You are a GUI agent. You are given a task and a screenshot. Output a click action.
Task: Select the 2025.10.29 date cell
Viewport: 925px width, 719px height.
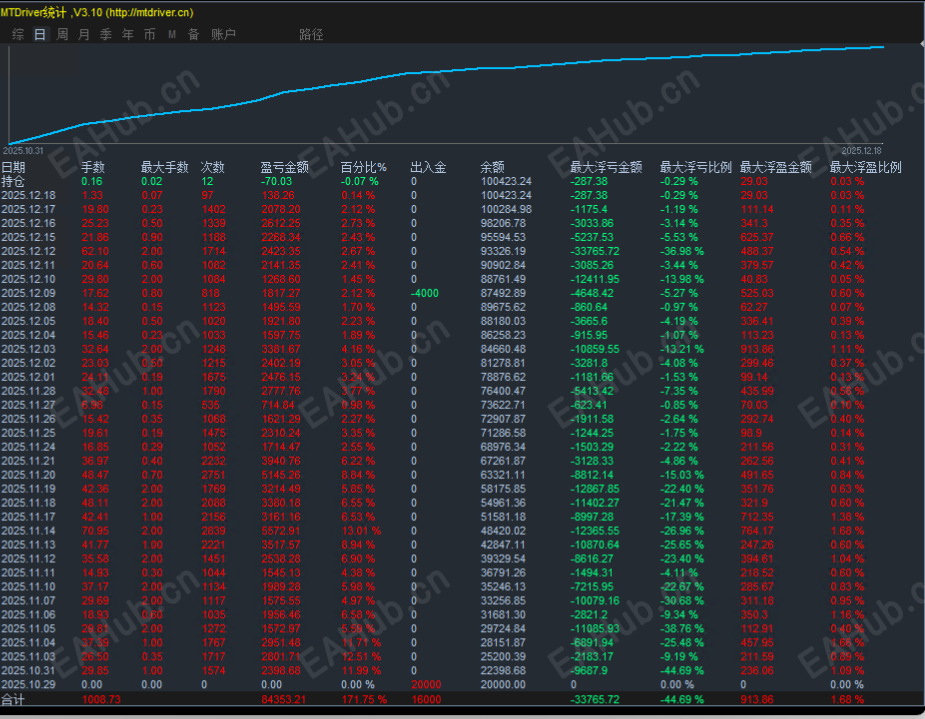28,685
